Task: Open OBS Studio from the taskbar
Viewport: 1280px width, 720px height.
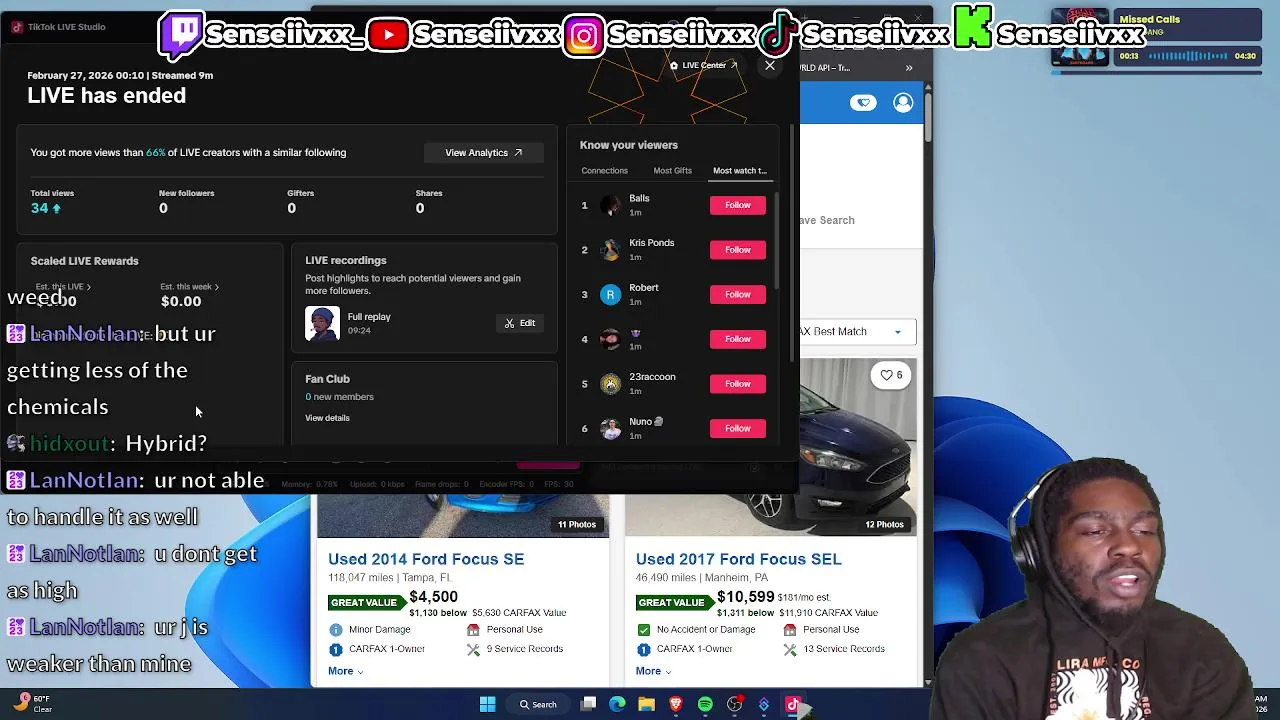Action: [x=735, y=705]
